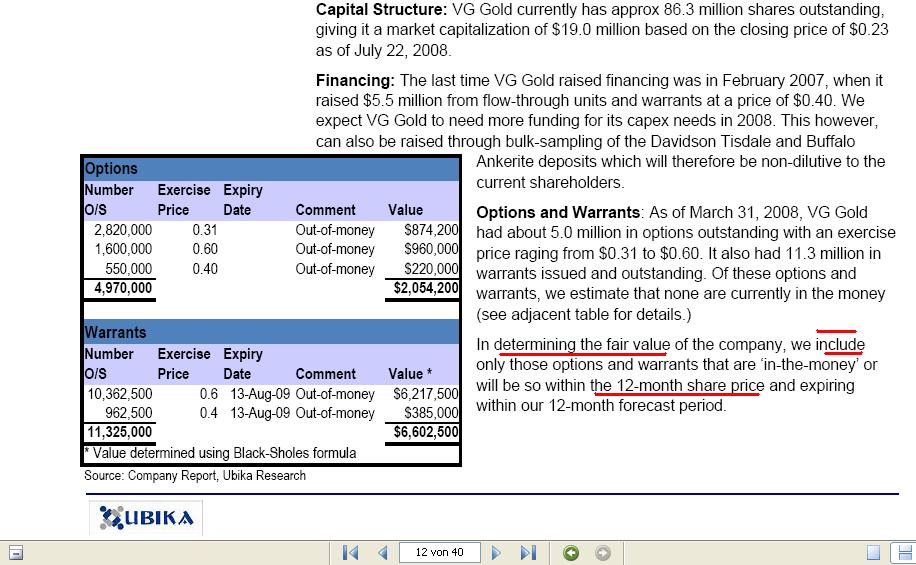
Task: Click the 'Warrants' table header
Action: pos(115,332)
